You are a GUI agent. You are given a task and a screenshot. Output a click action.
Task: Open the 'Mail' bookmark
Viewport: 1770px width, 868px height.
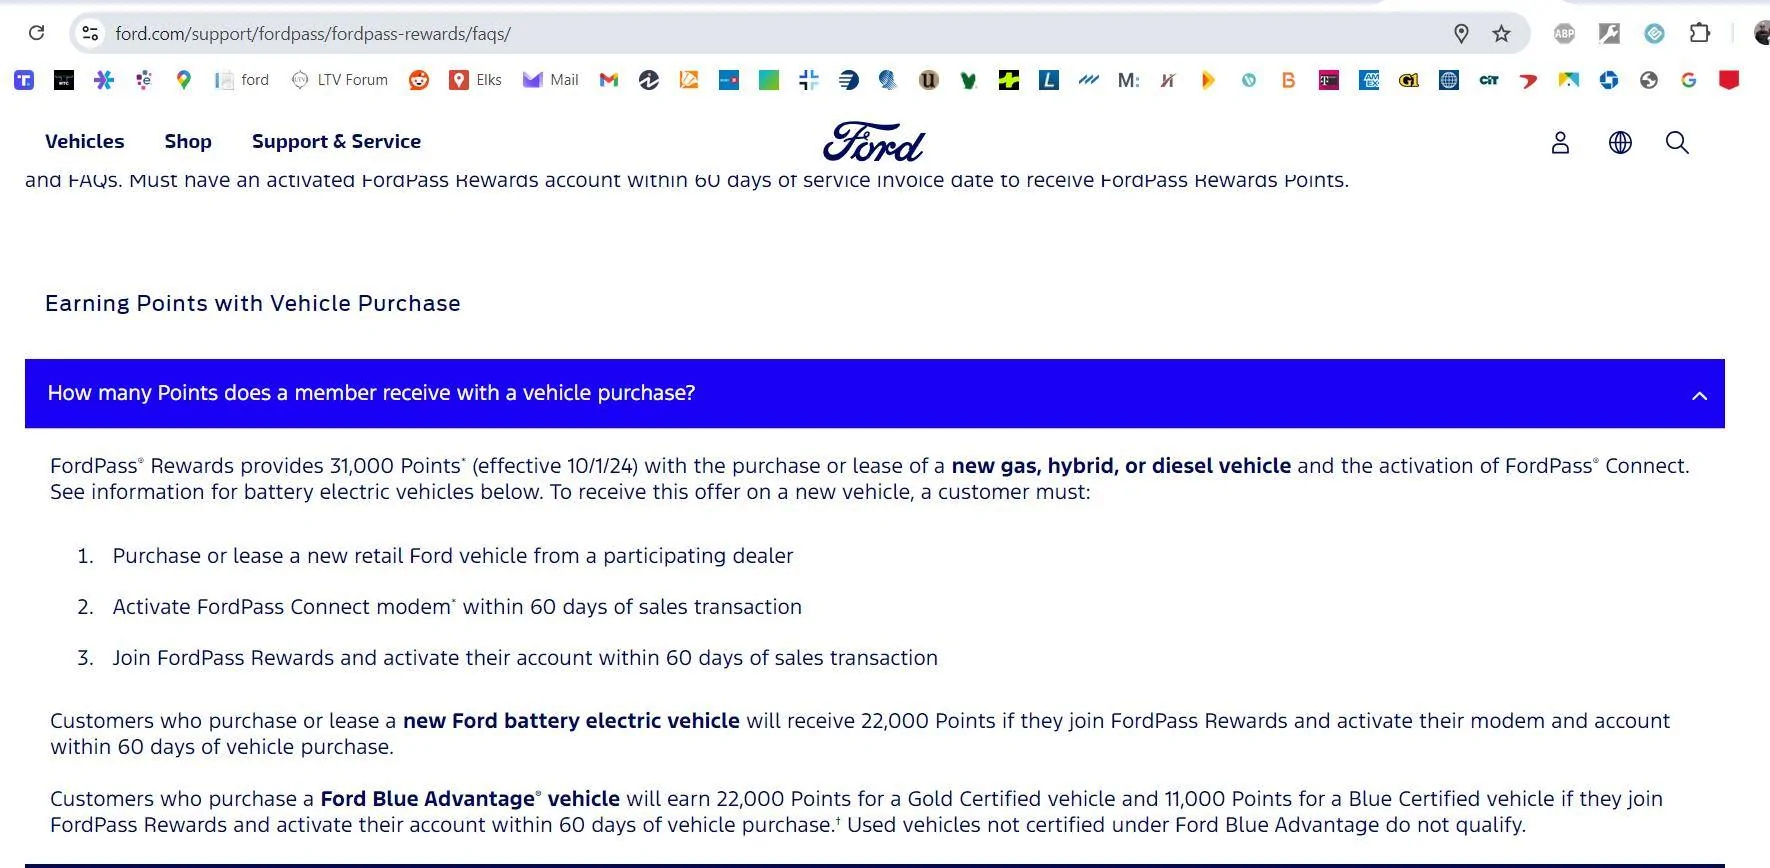tap(550, 80)
